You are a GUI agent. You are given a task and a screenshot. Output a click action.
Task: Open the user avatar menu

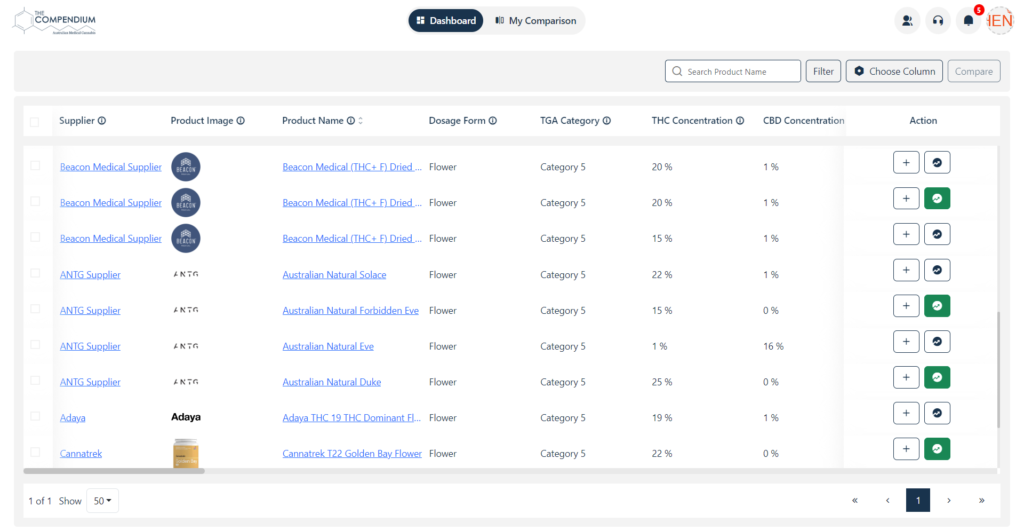[1000, 21]
